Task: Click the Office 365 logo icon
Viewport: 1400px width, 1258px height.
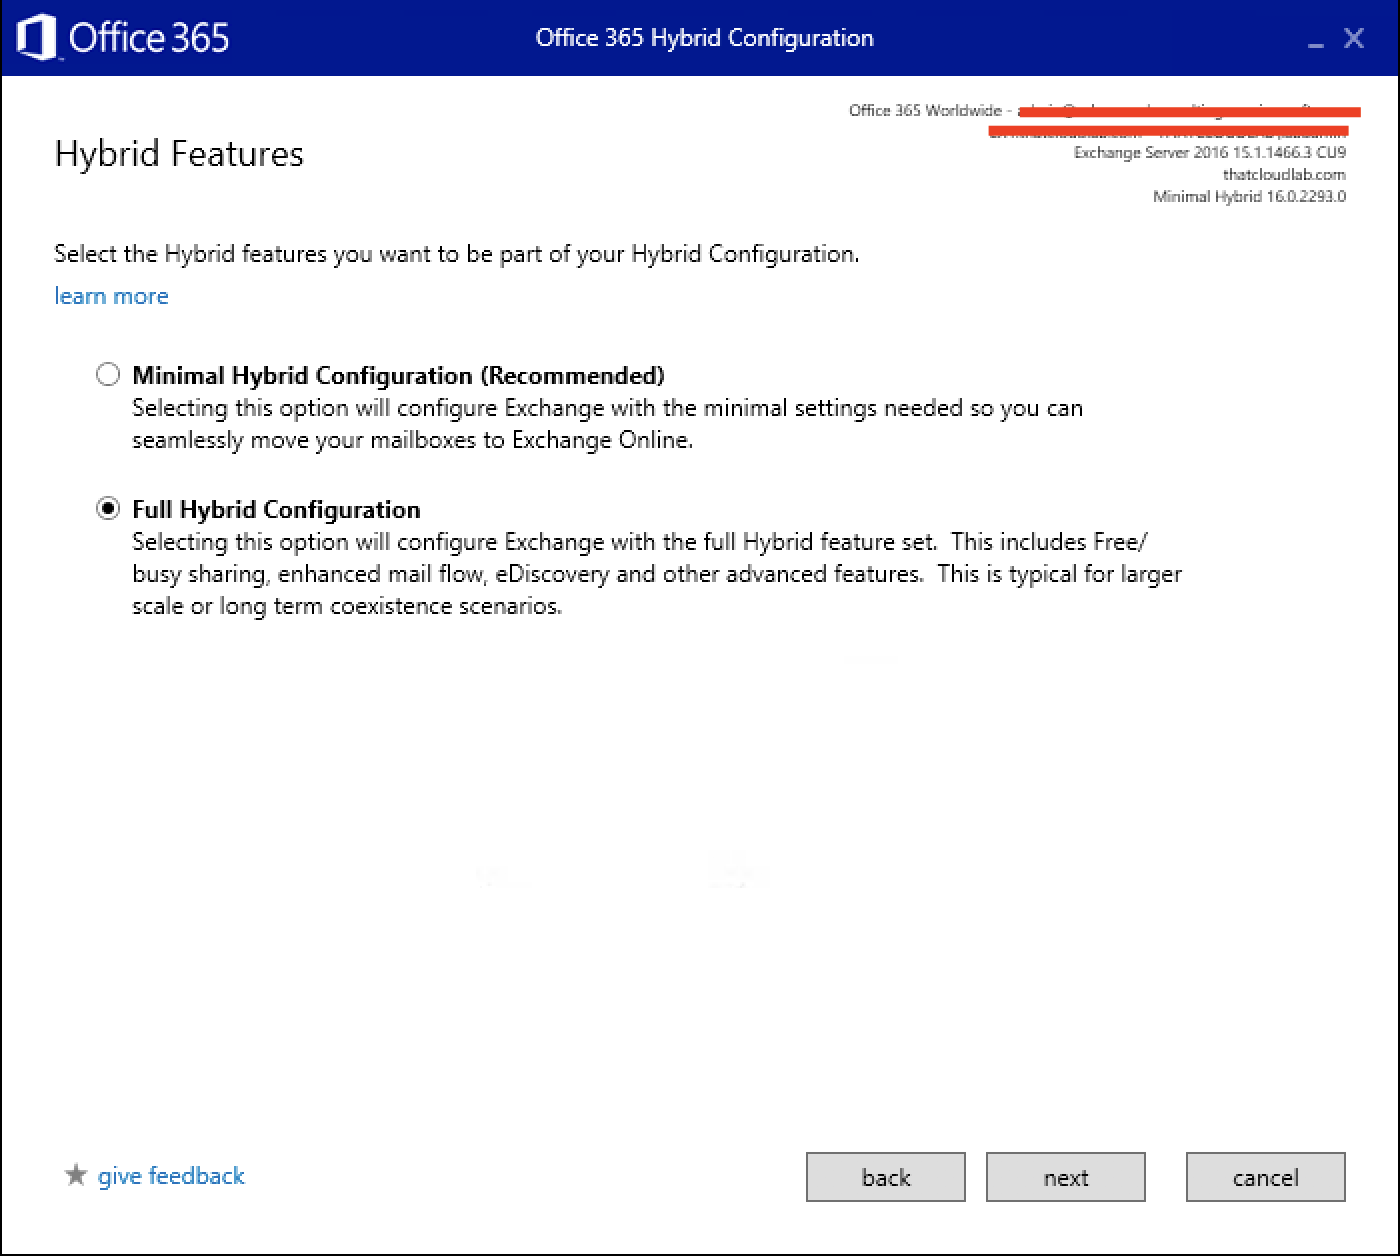Action: coord(37,38)
